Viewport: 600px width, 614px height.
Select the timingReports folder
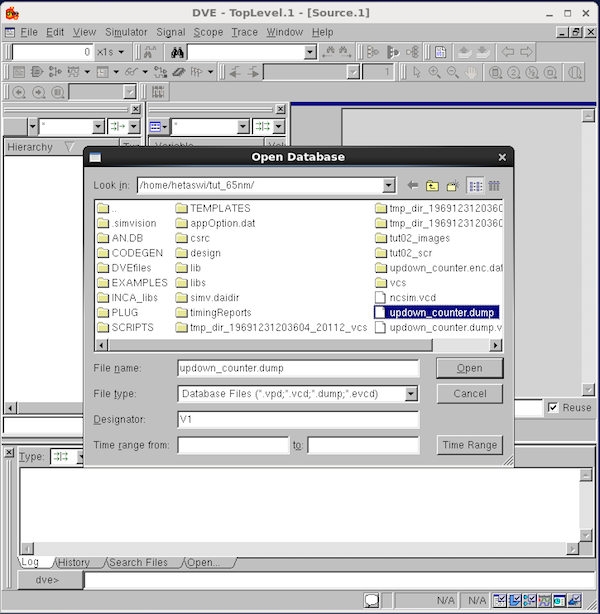pyautogui.click(x=213, y=312)
